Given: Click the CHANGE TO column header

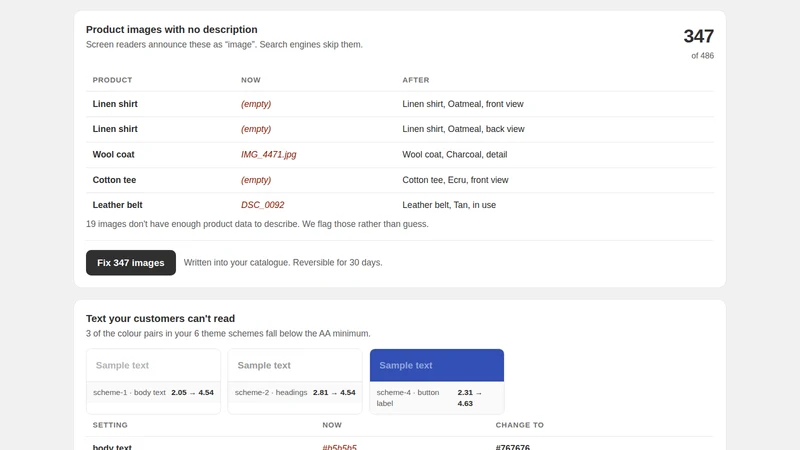Looking at the screenshot, I should pos(519,425).
